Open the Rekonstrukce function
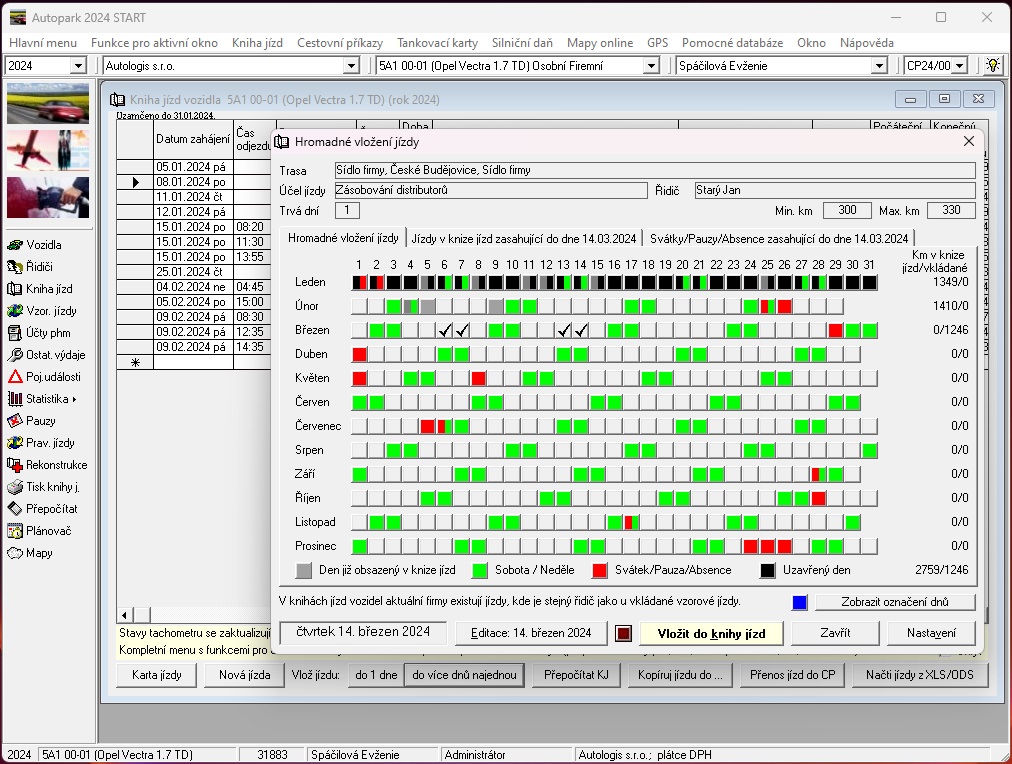This screenshot has width=1012, height=764. pos(47,465)
